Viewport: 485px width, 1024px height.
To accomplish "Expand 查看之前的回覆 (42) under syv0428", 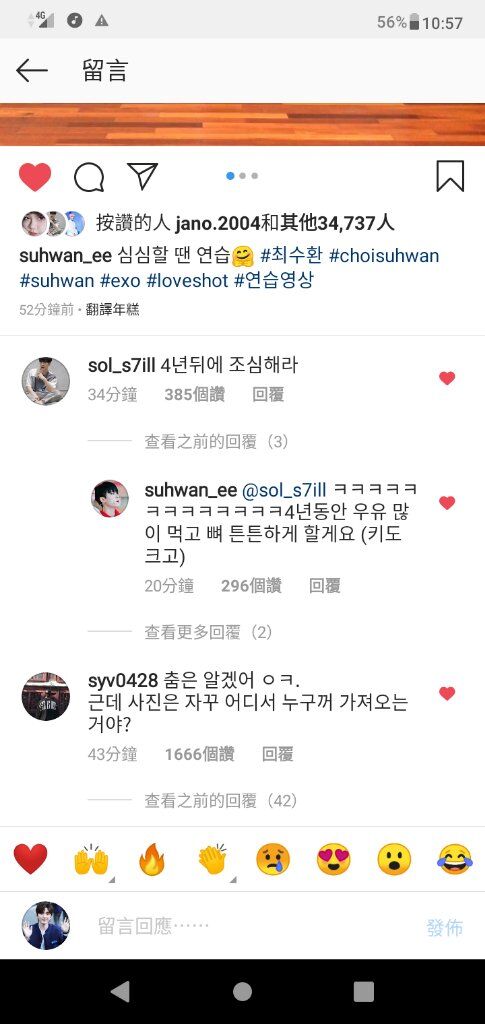I will click(x=221, y=801).
